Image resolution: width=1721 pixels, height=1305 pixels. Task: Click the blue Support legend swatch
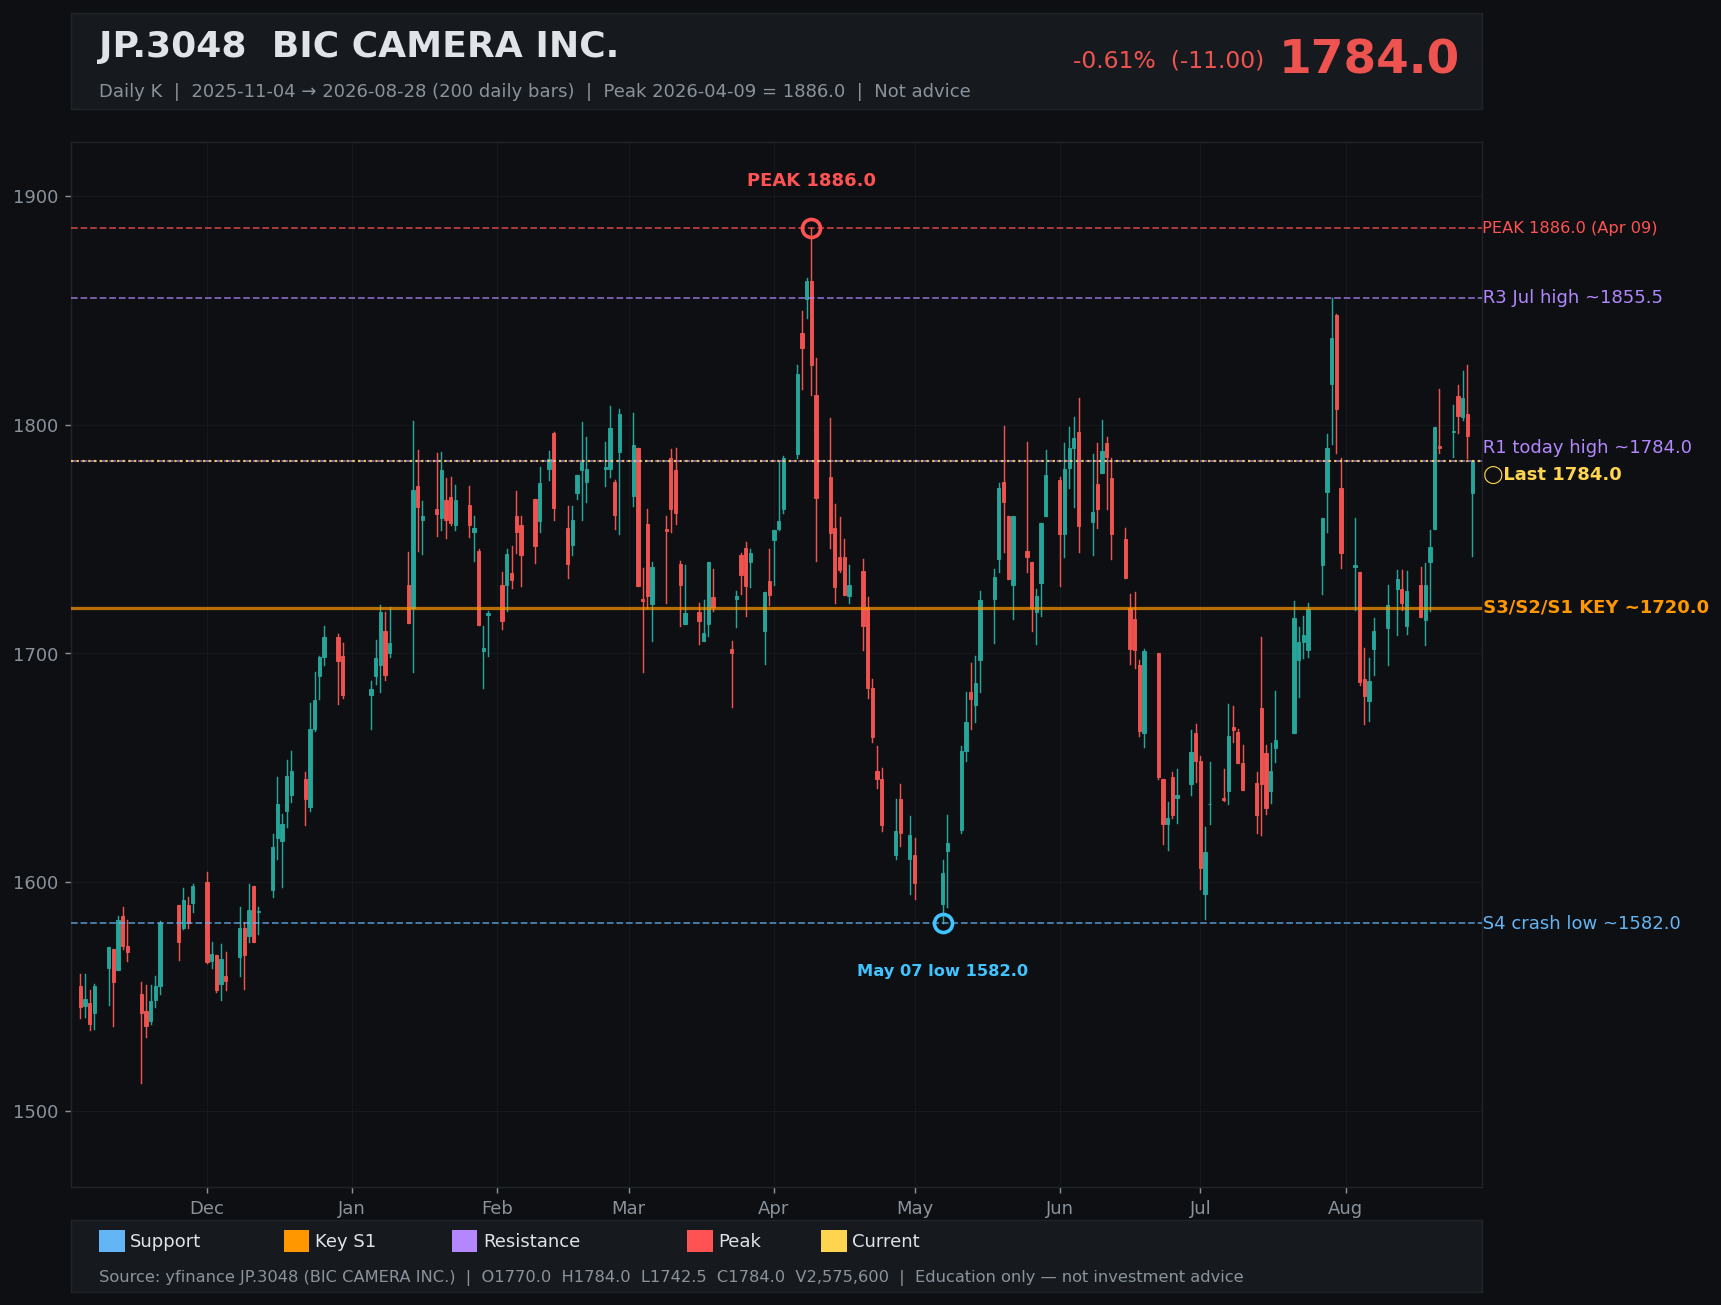pos(112,1241)
